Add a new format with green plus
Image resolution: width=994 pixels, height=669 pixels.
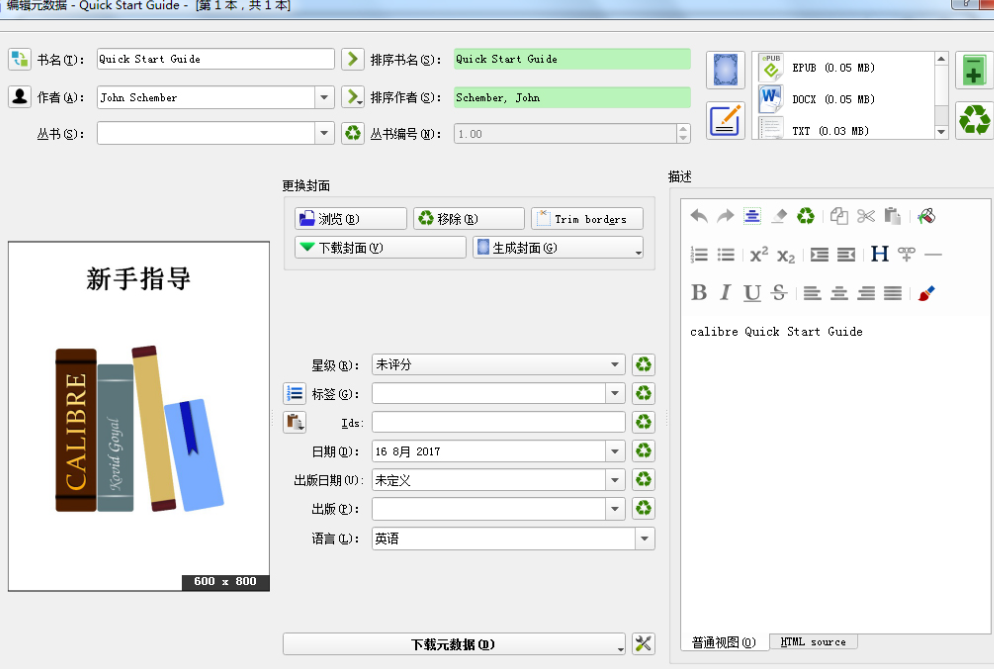974,70
